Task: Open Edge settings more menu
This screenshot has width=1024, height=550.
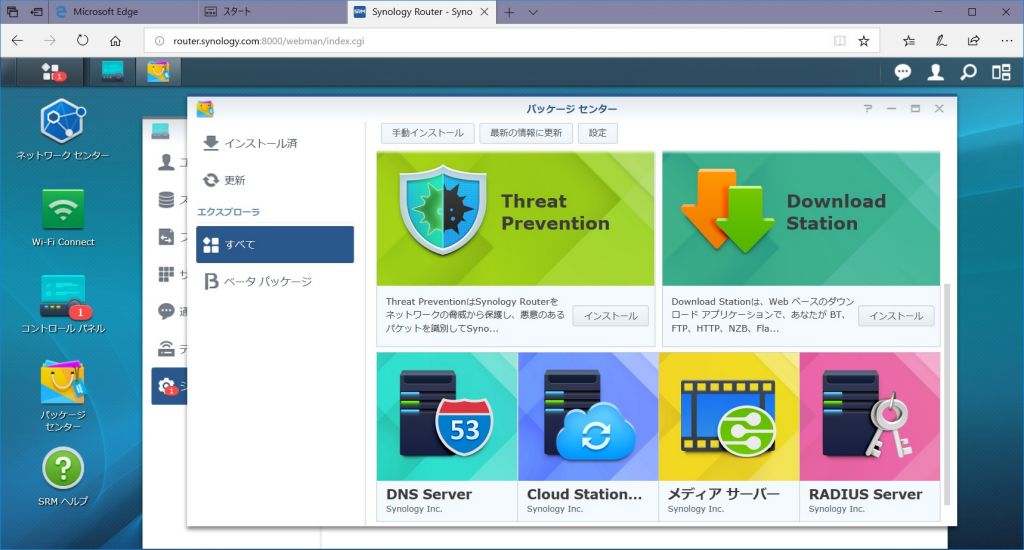Action: [1006, 40]
